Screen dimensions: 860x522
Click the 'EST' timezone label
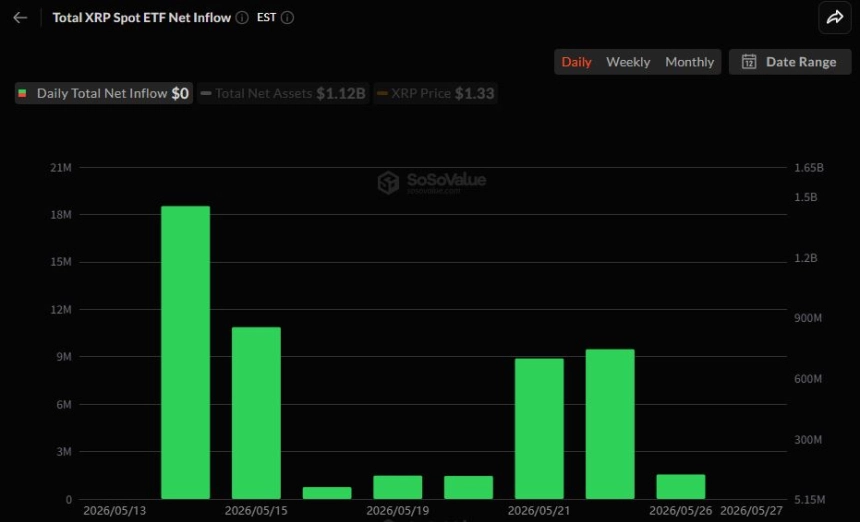[x=267, y=18]
